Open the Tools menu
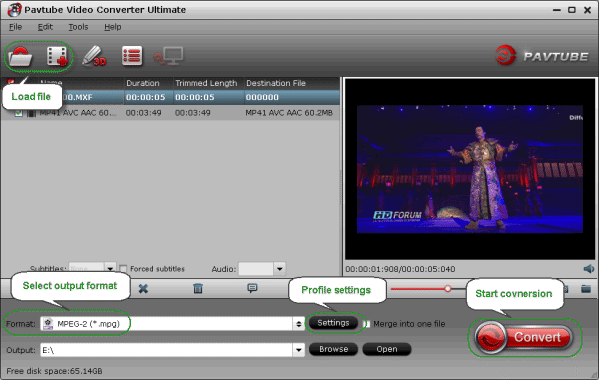The image size is (599, 380). coord(78,27)
